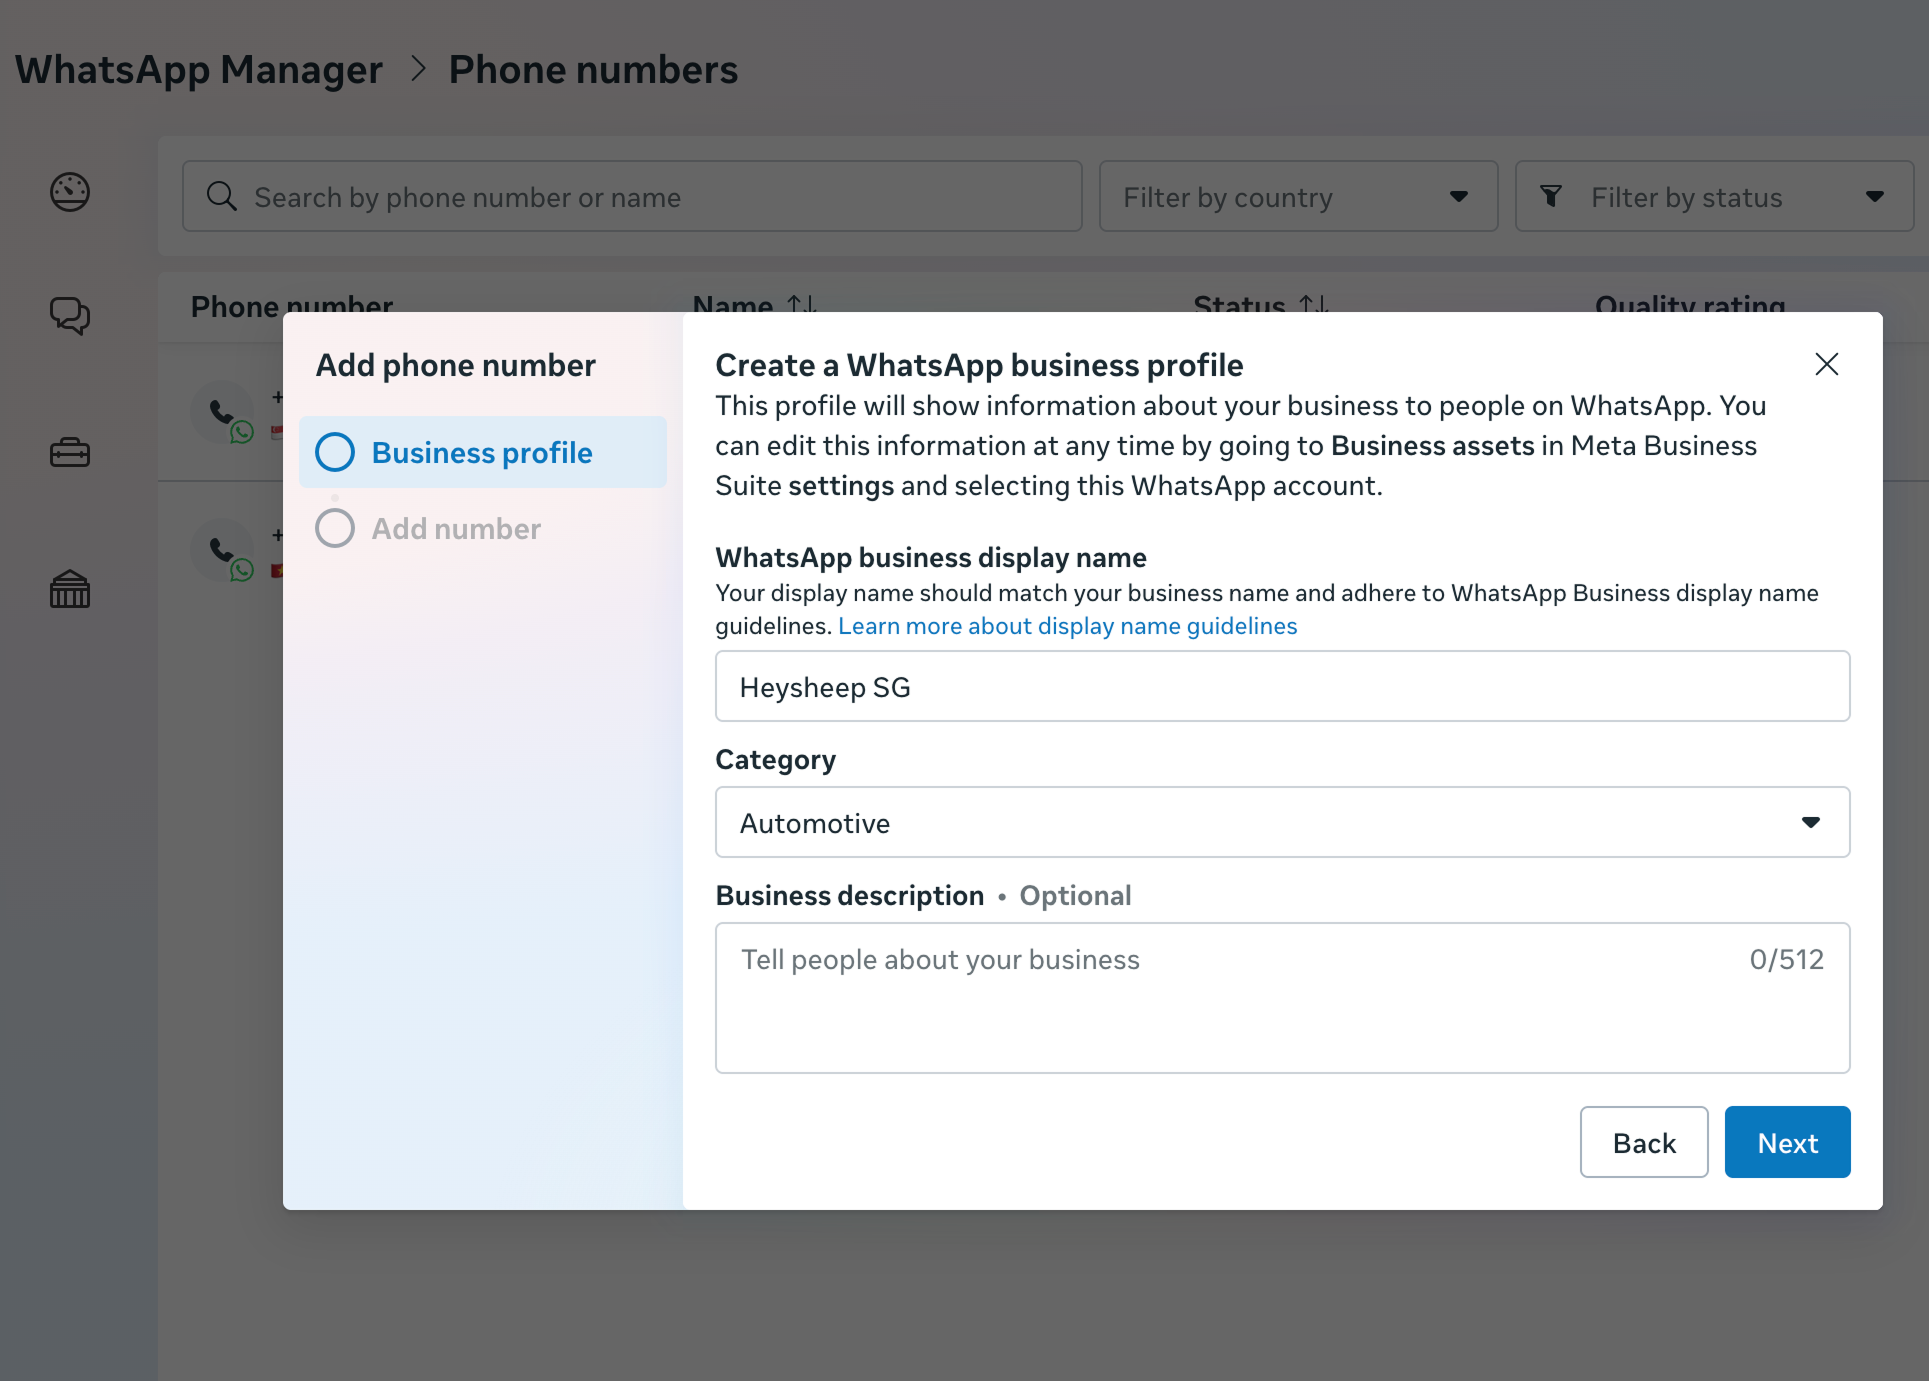Click the briefcase icon in sidebar
The height and width of the screenshot is (1381, 1929).
coord(70,453)
